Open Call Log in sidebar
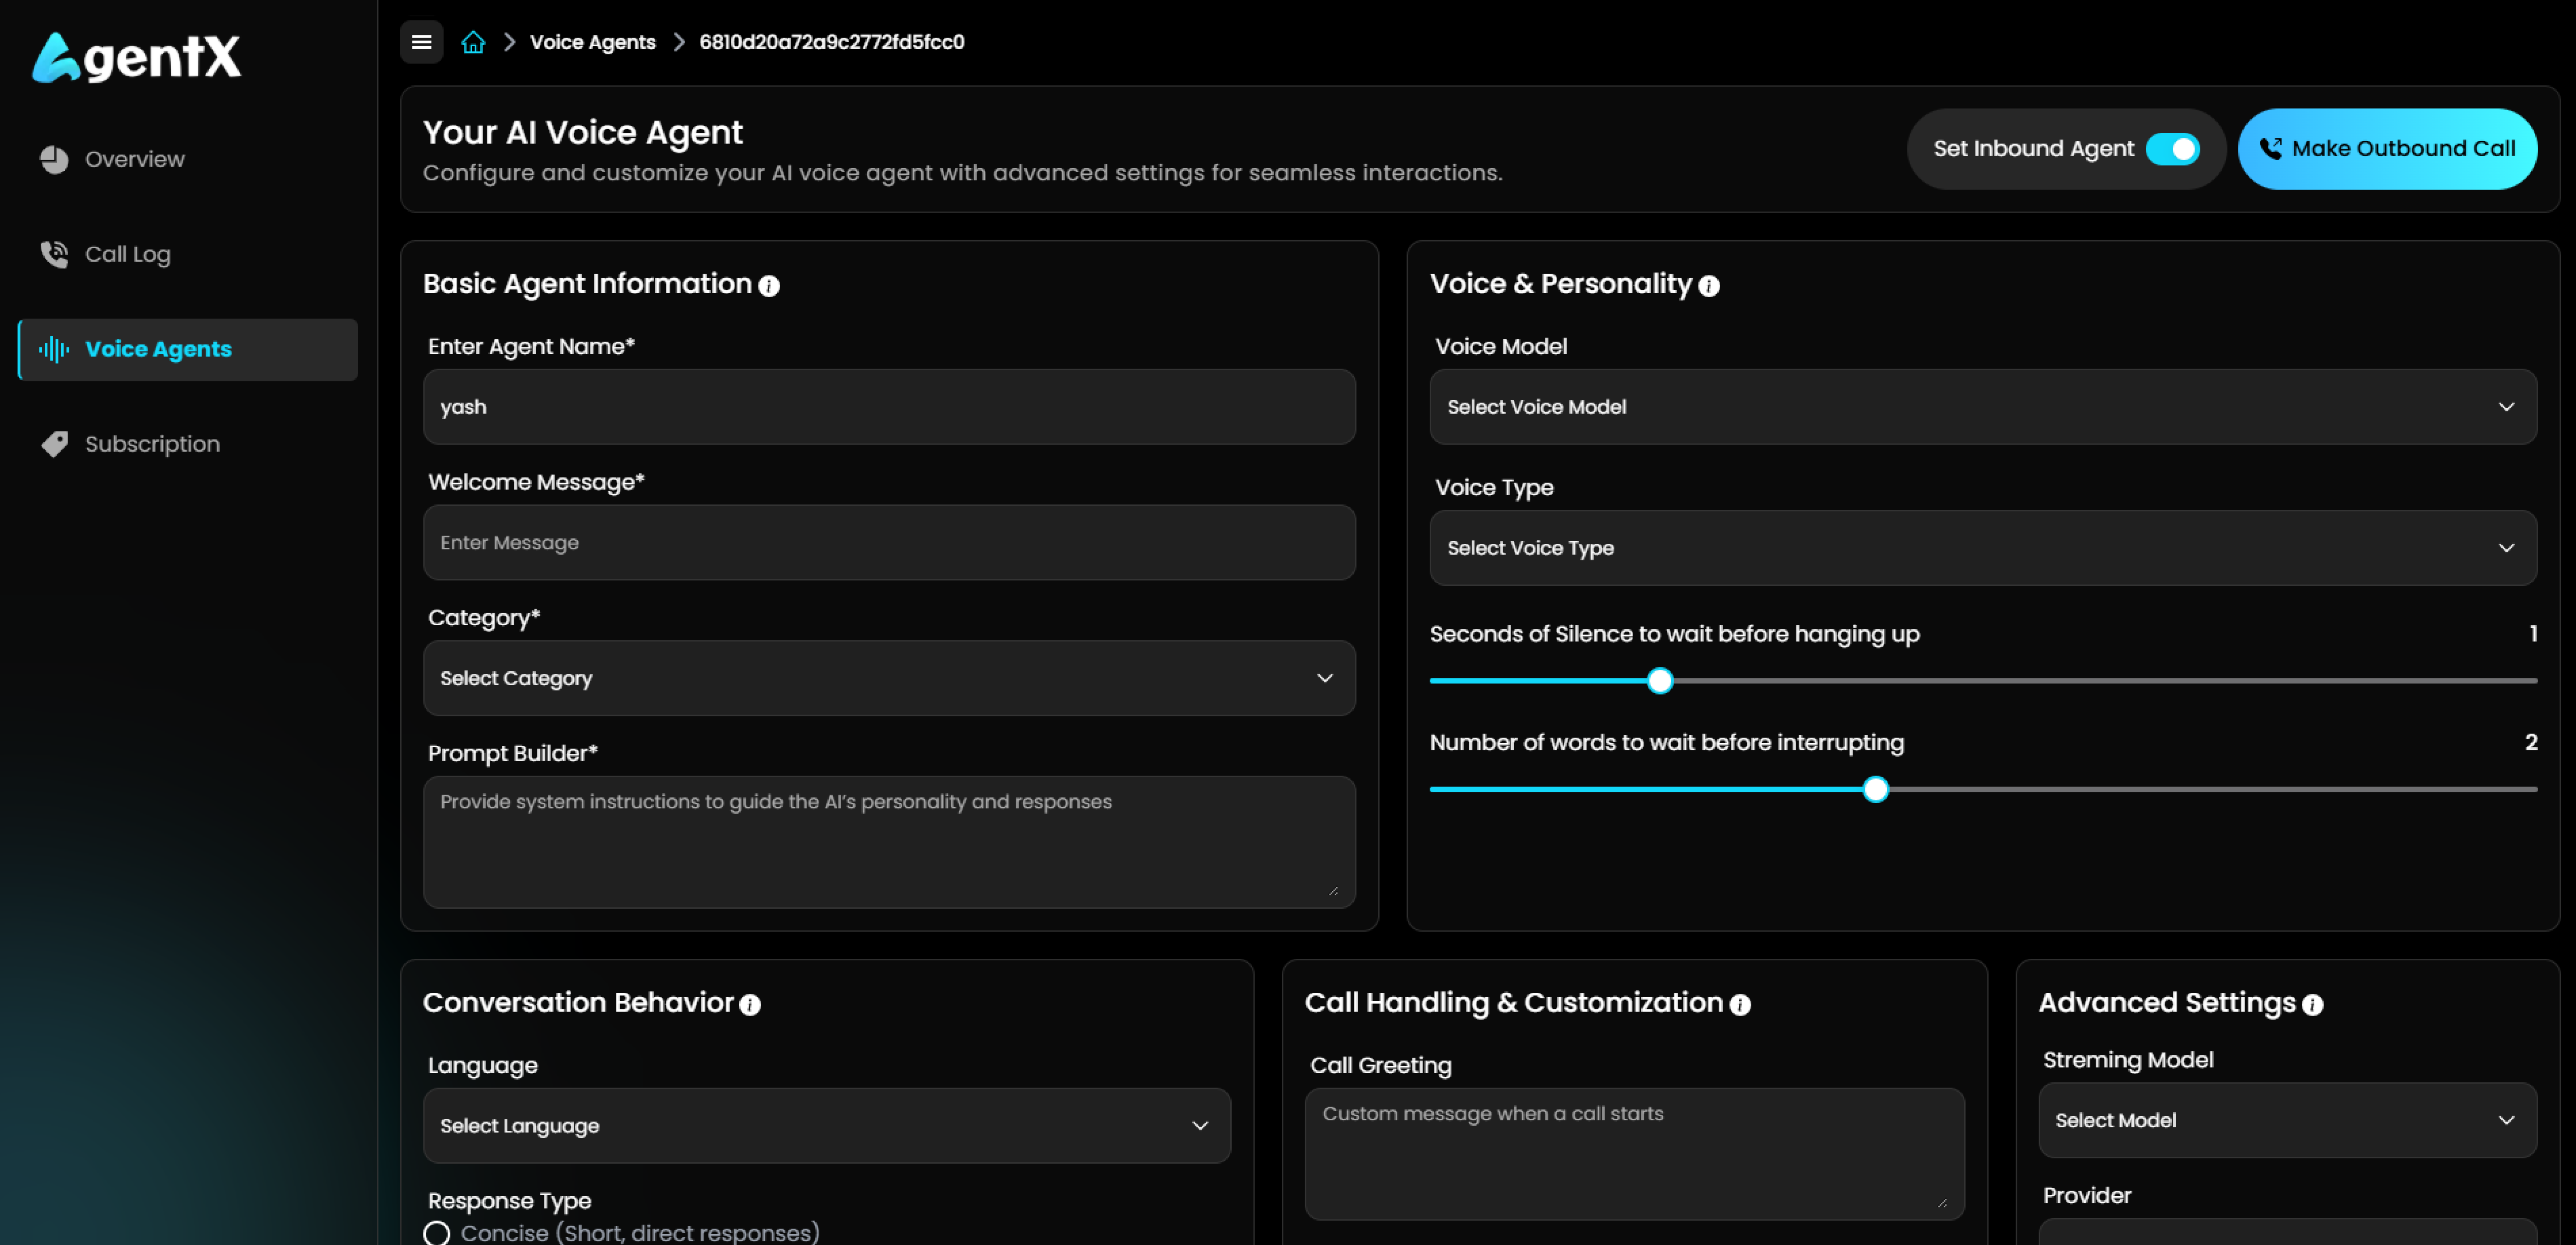 tap(127, 254)
